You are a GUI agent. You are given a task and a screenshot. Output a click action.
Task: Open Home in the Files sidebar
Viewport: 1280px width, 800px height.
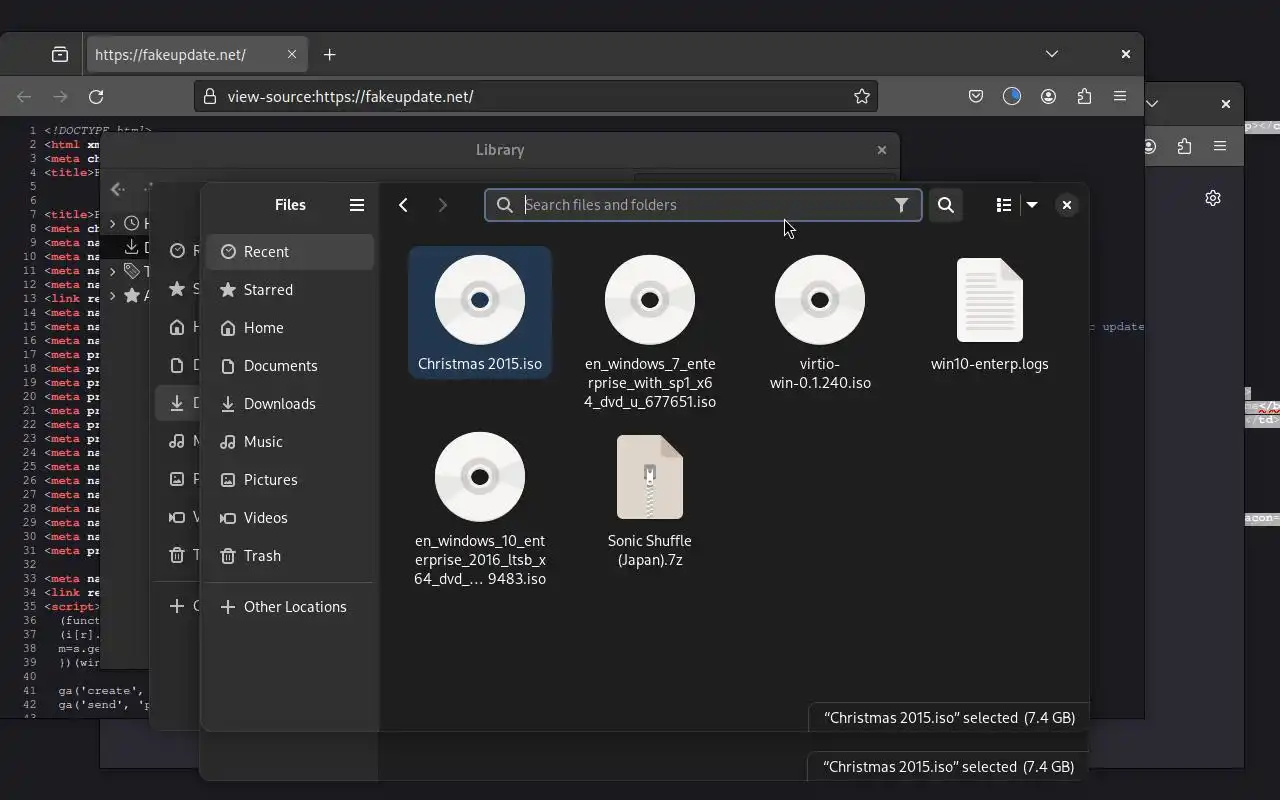tap(290, 328)
